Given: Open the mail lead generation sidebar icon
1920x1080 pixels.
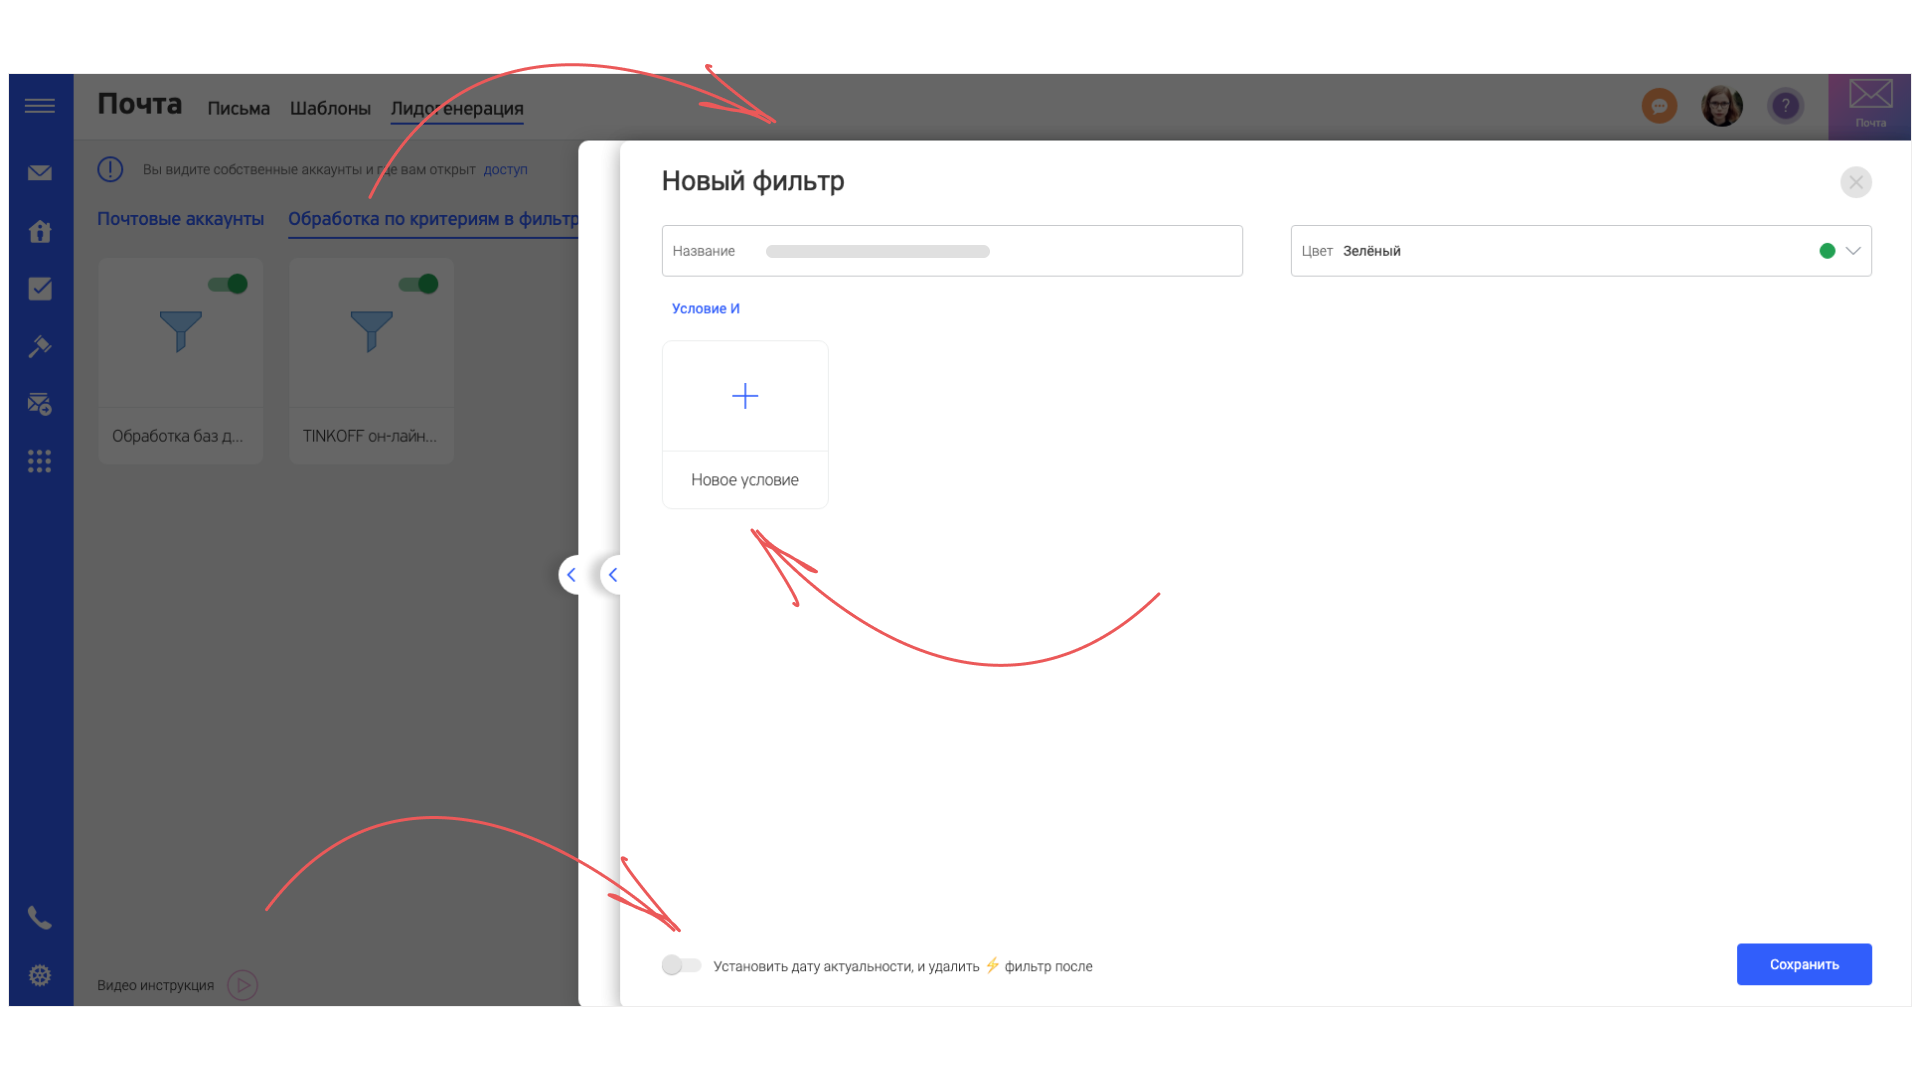Looking at the screenshot, I should [40, 404].
